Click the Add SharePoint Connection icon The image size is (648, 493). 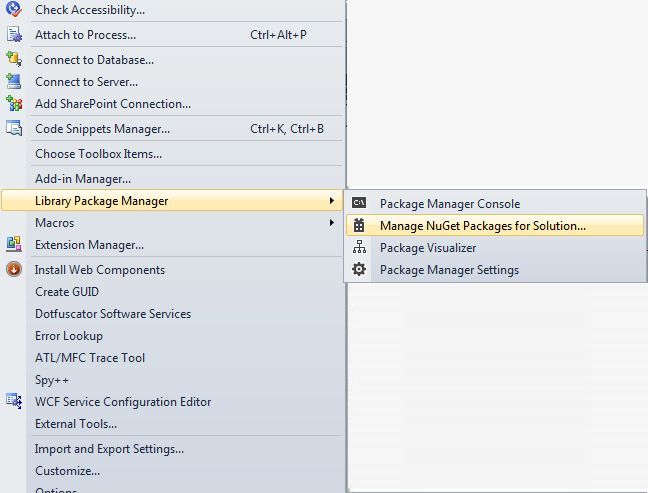point(14,104)
